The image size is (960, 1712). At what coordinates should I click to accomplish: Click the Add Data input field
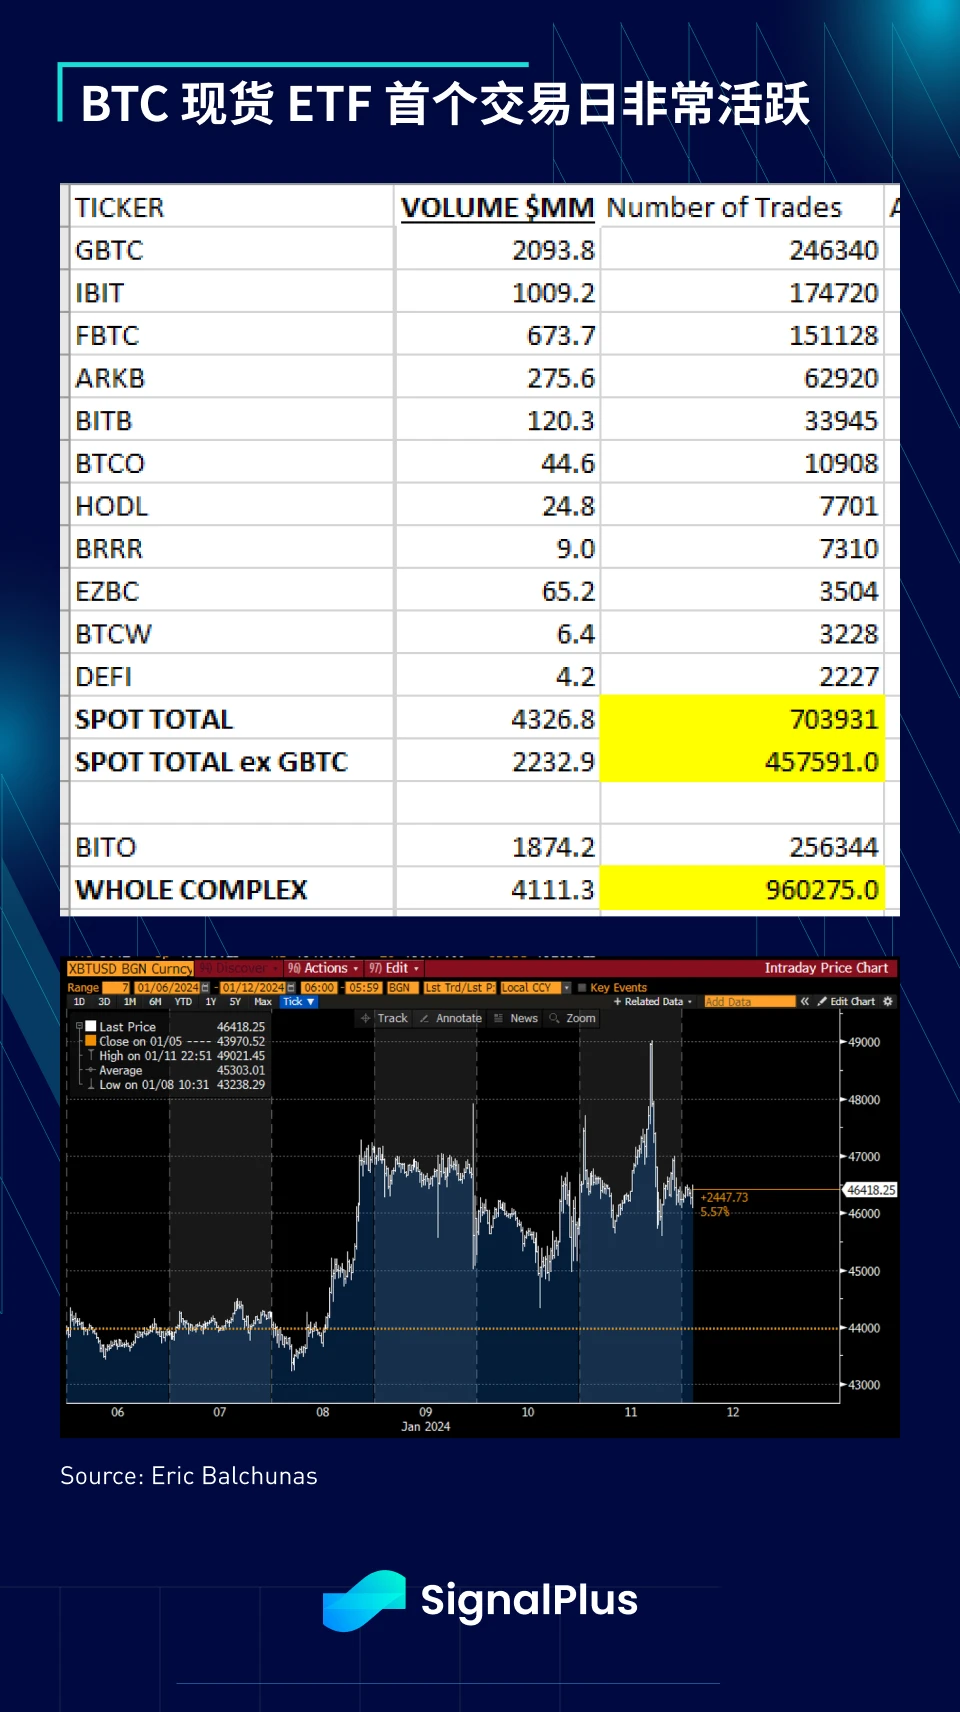point(748,1001)
